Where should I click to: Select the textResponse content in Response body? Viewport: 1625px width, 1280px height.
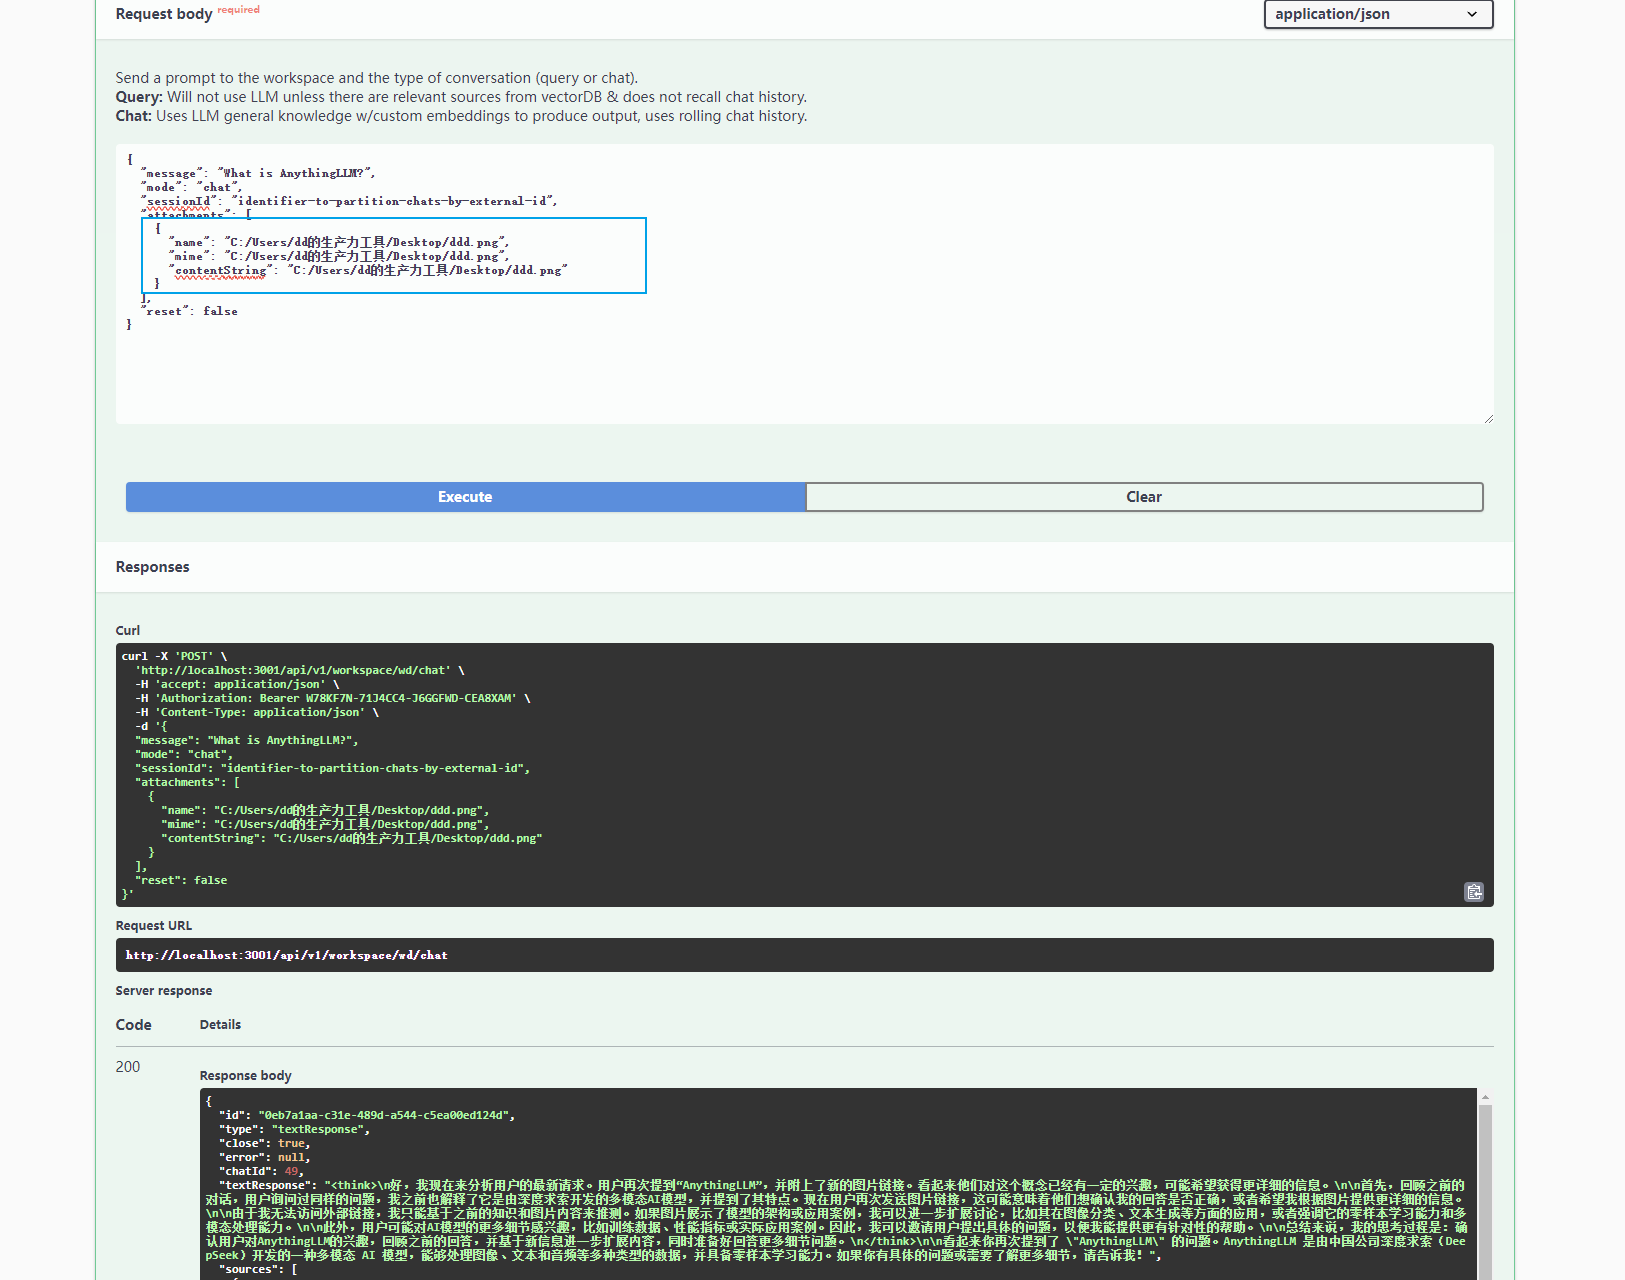(x=800, y=1215)
